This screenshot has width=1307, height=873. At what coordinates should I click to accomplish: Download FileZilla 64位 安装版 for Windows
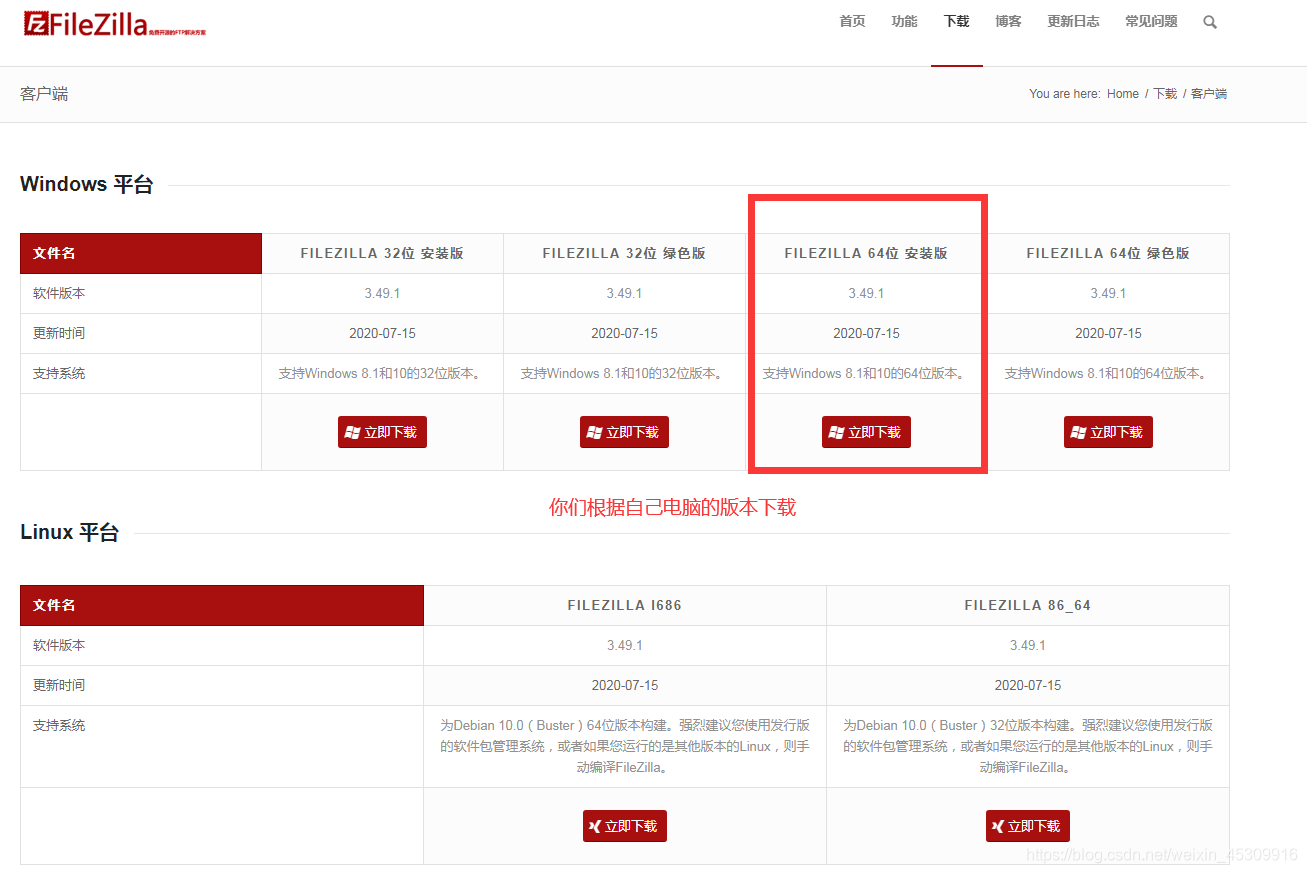tap(866, 432)
